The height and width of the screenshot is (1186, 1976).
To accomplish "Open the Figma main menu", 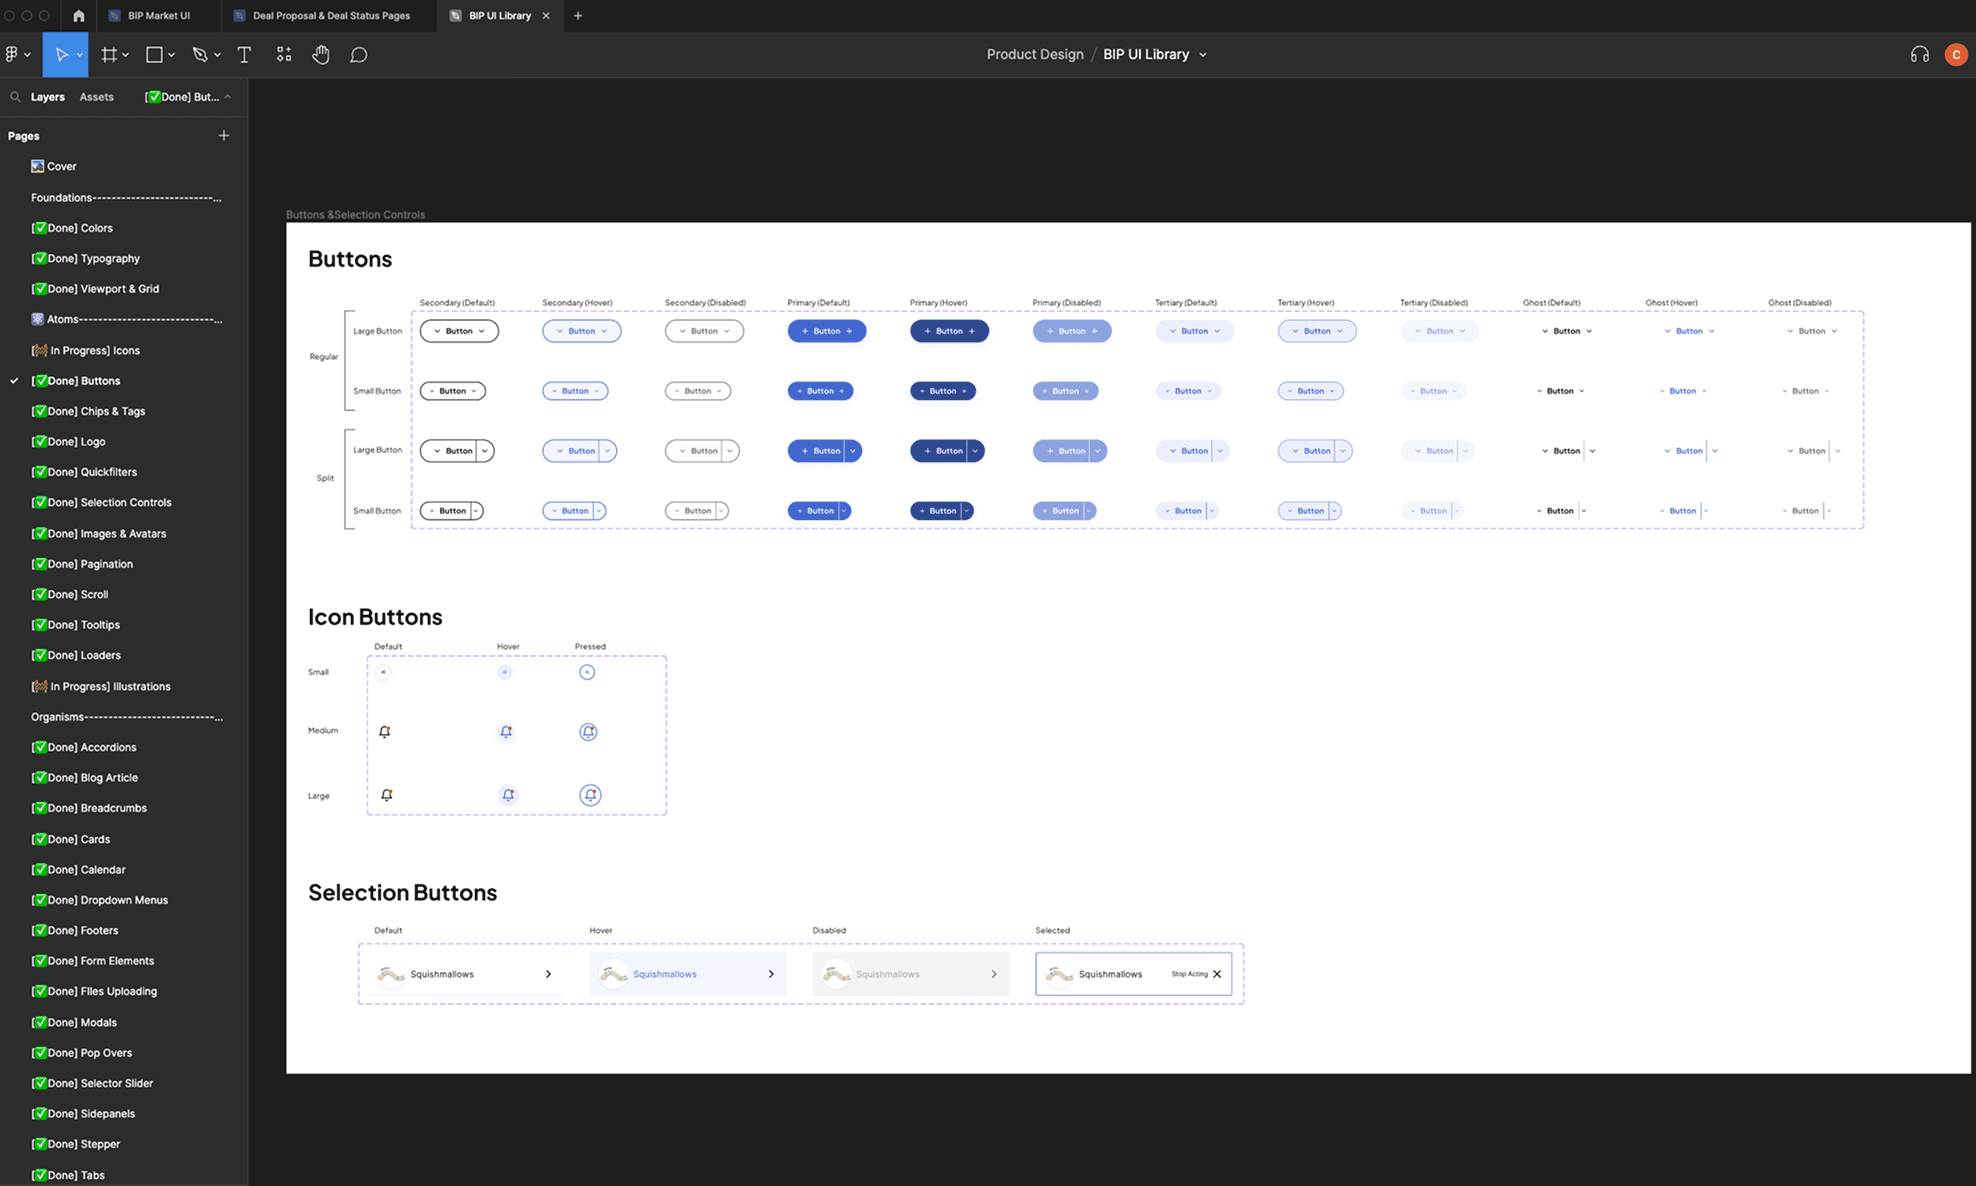I will [12, 55].
